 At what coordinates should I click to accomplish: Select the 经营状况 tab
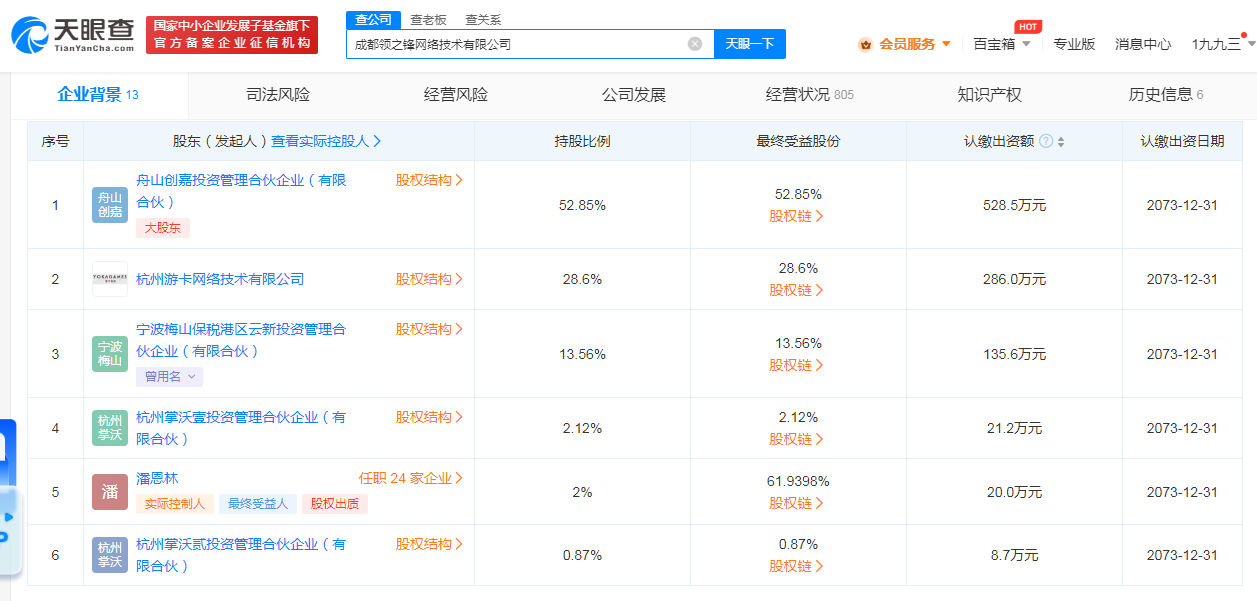click(810, 95)
